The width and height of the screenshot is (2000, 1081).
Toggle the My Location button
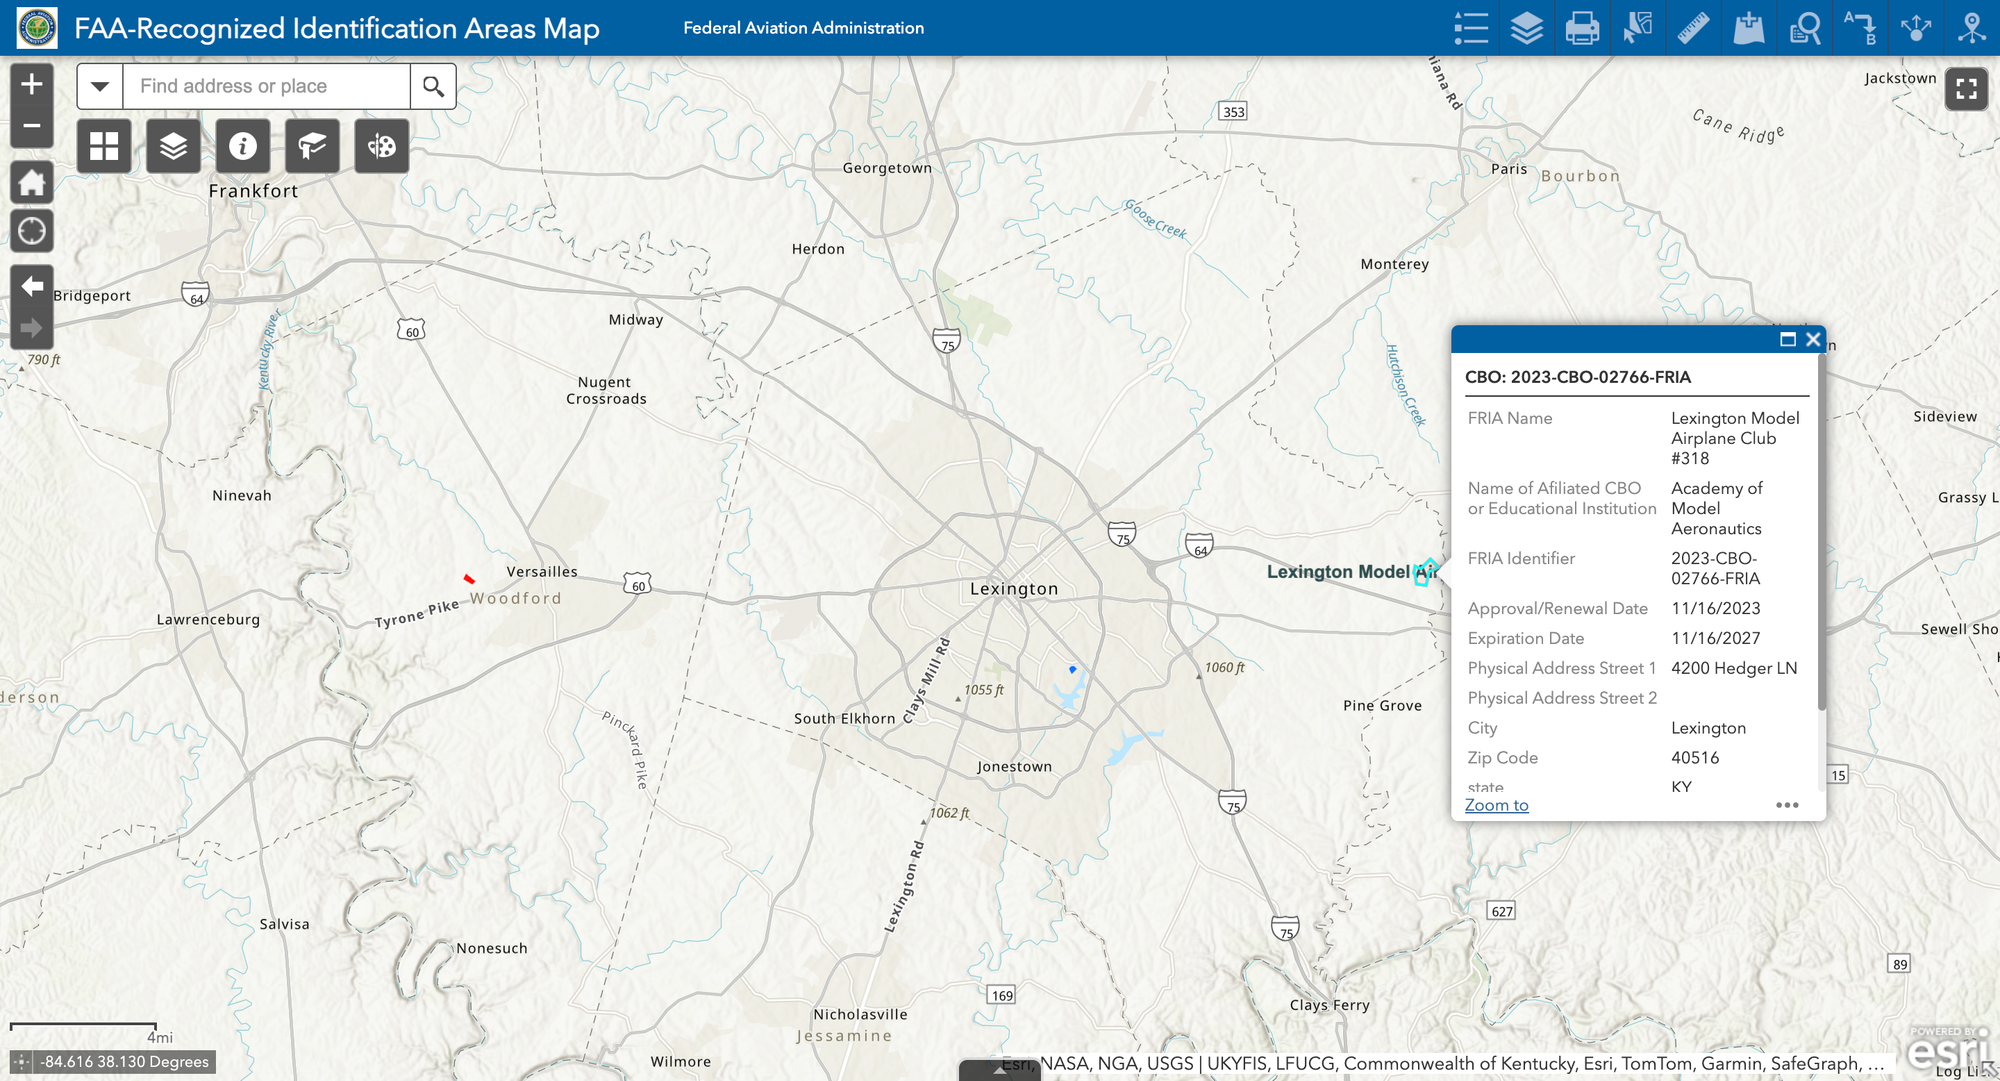tap(32, 231)
